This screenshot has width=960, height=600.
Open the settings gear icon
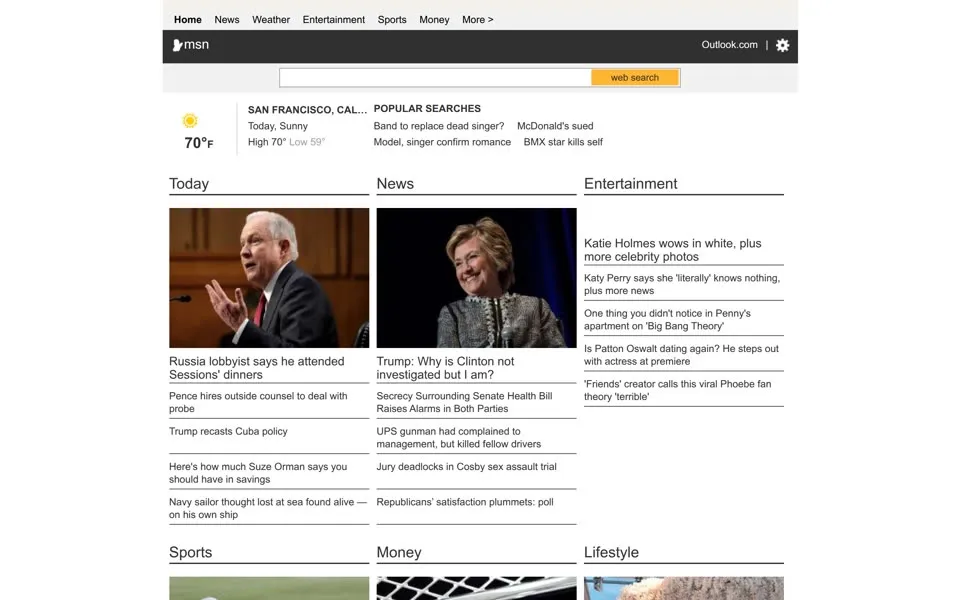click(x=782, y=45)
